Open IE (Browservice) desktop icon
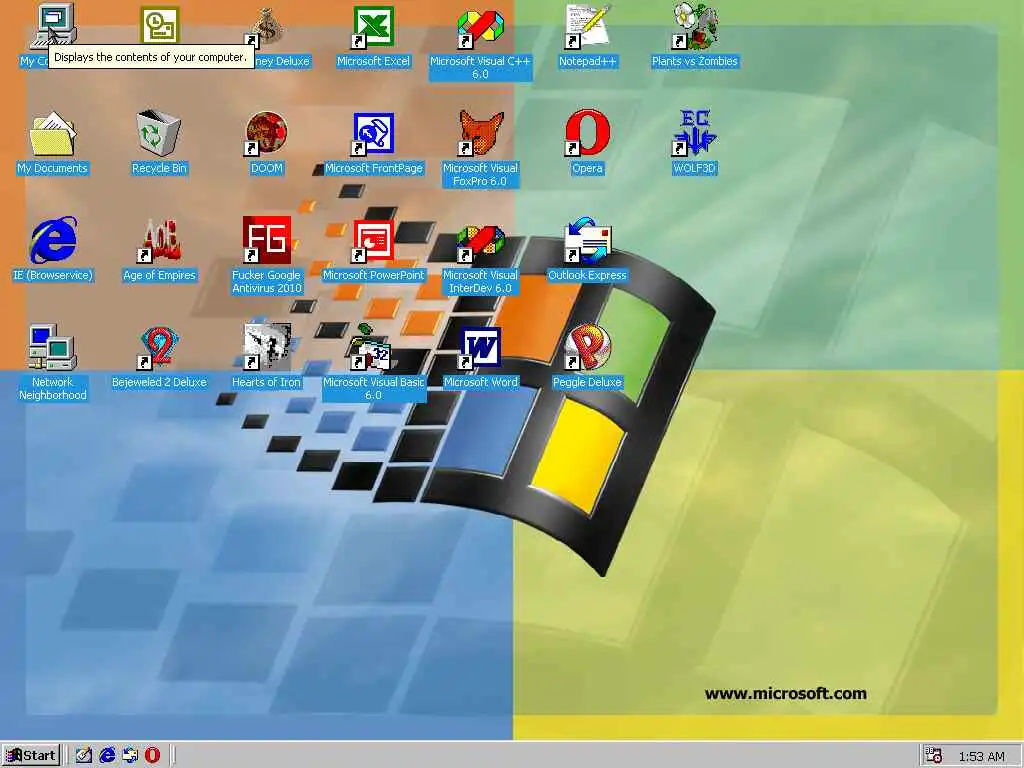The image size is (1024, 768). 52,240
